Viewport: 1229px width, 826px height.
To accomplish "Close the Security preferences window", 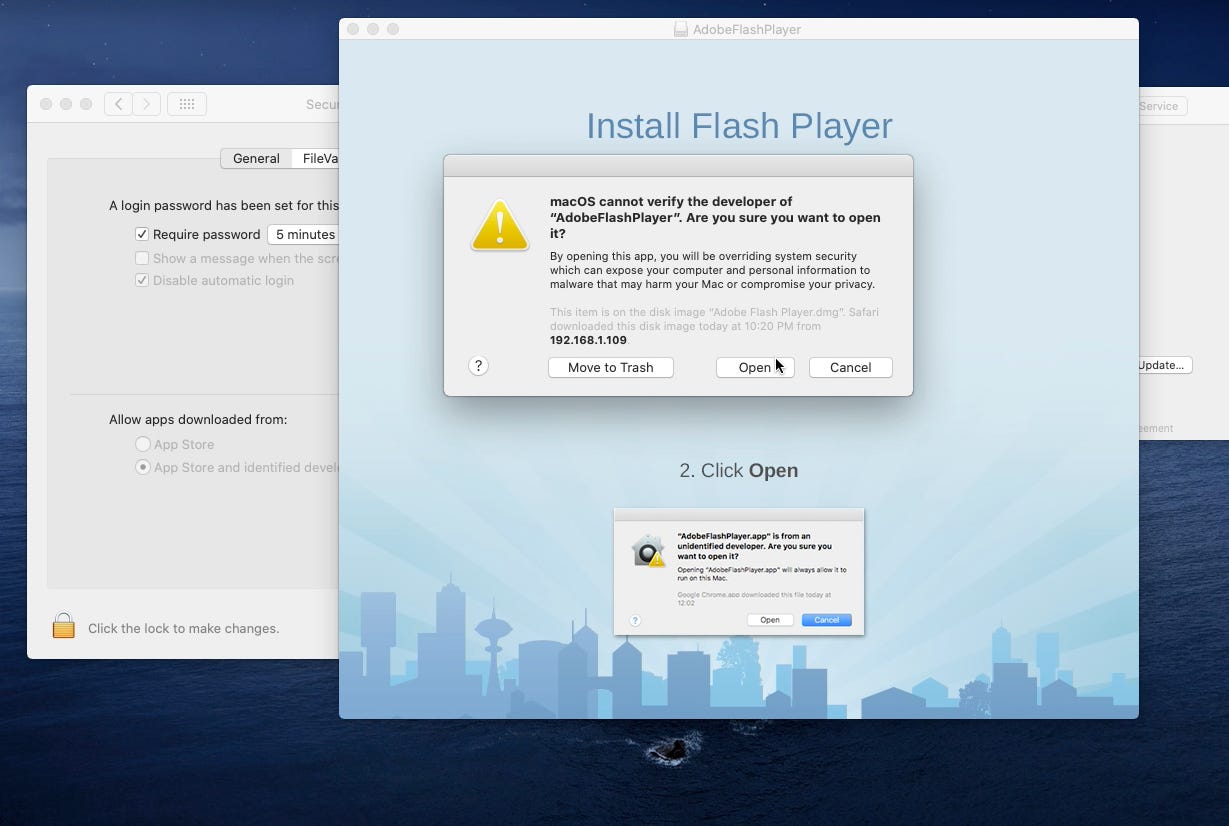I will pyautogui.click(x=46, y=104).
